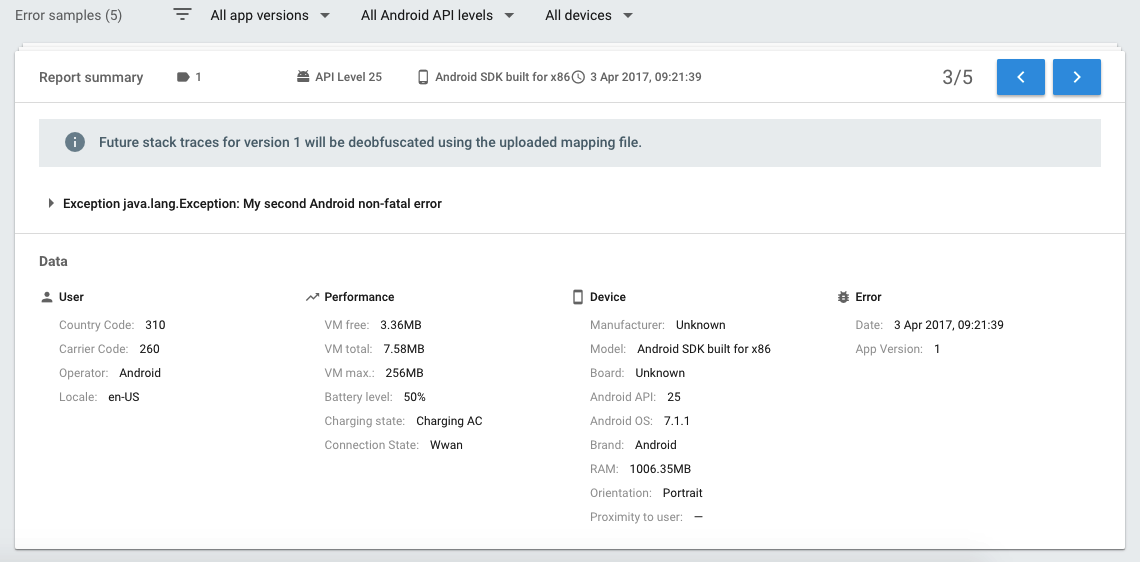Screen dimensions: 1140x562
Task: Open the All app versions dropdown
Action: coord(272,16)
